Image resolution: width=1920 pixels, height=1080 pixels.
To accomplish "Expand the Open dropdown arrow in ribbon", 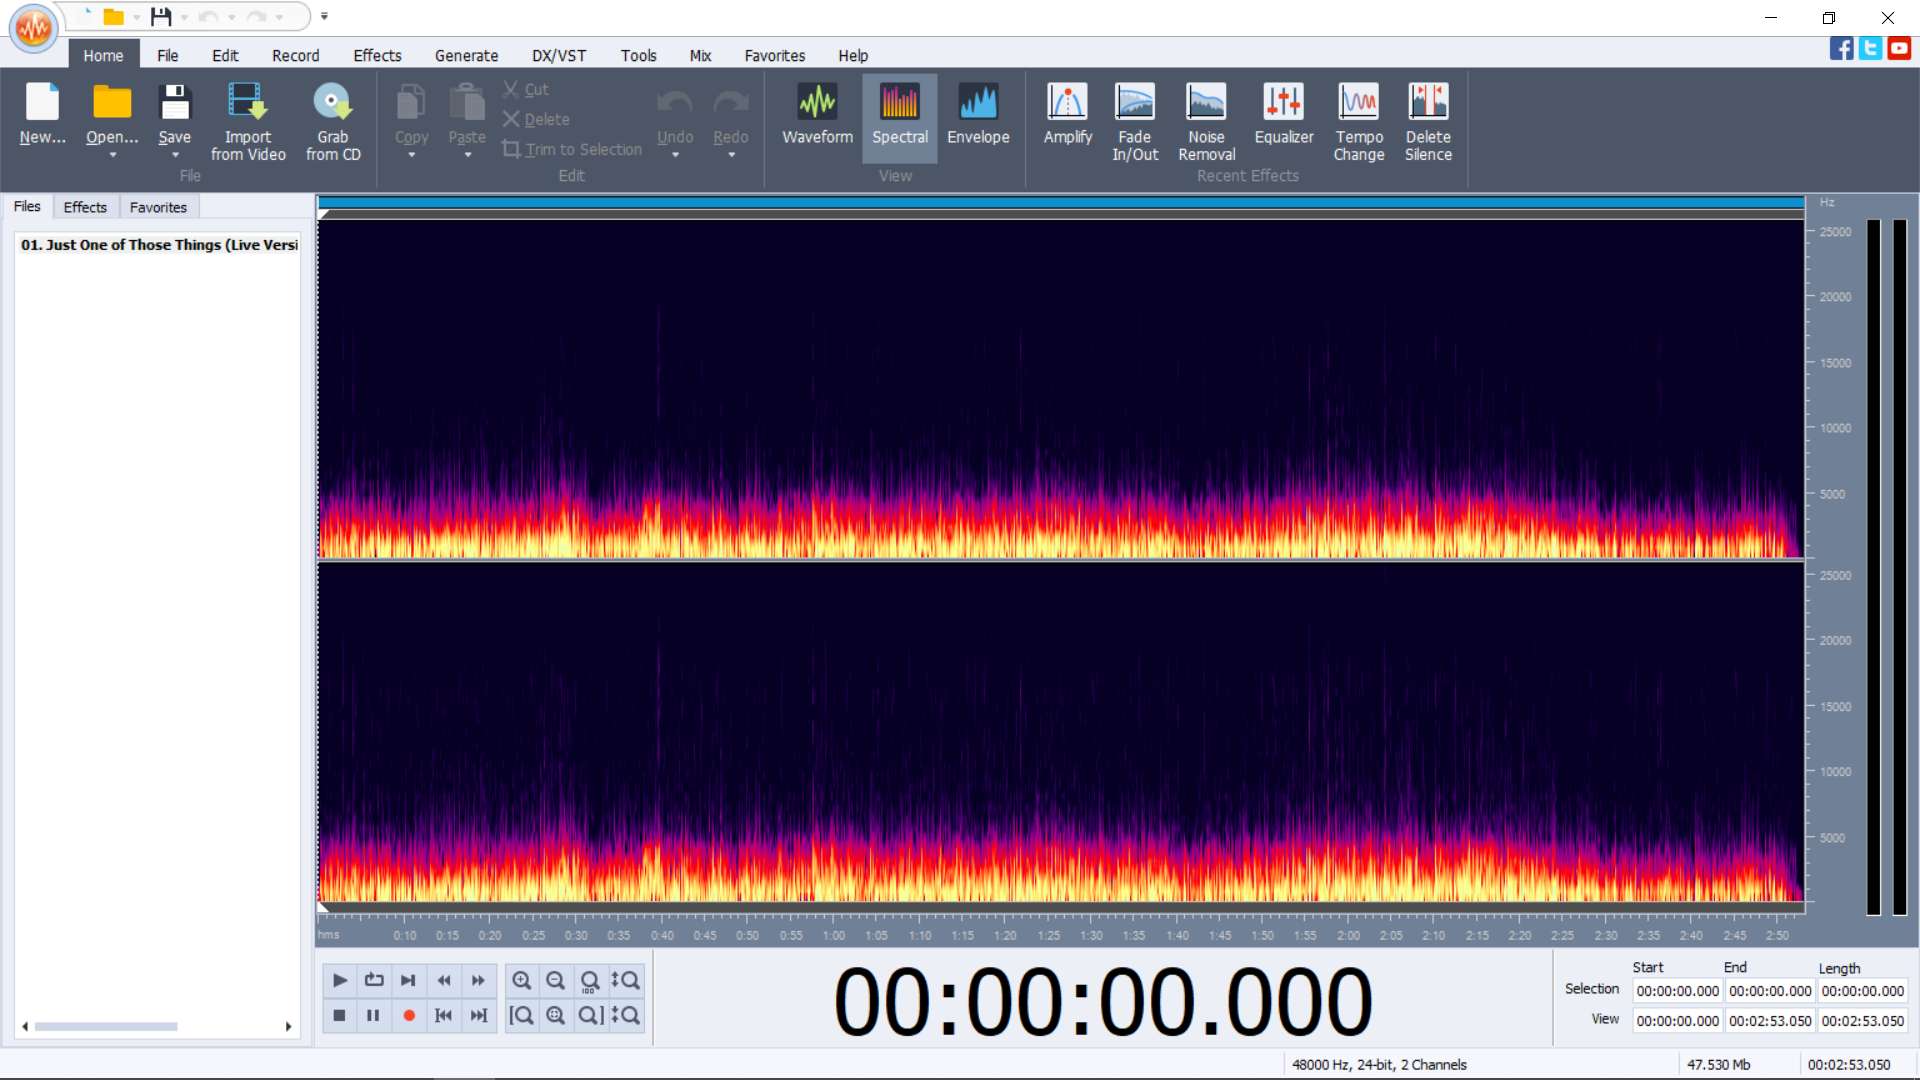I will coord(112,155).
